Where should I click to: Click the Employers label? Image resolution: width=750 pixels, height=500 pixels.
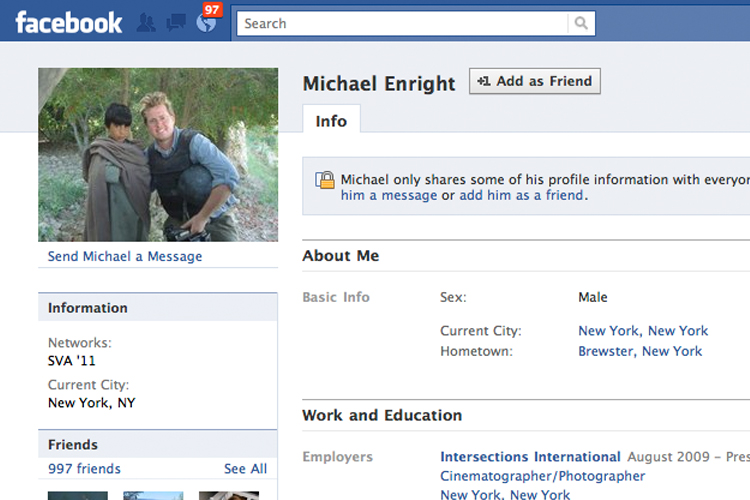click(x=337, y=457)
